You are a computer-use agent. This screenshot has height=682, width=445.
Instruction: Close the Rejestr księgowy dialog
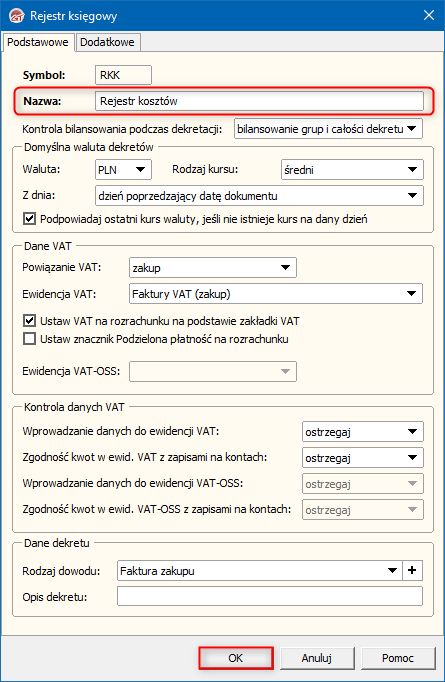pos(428,16)
